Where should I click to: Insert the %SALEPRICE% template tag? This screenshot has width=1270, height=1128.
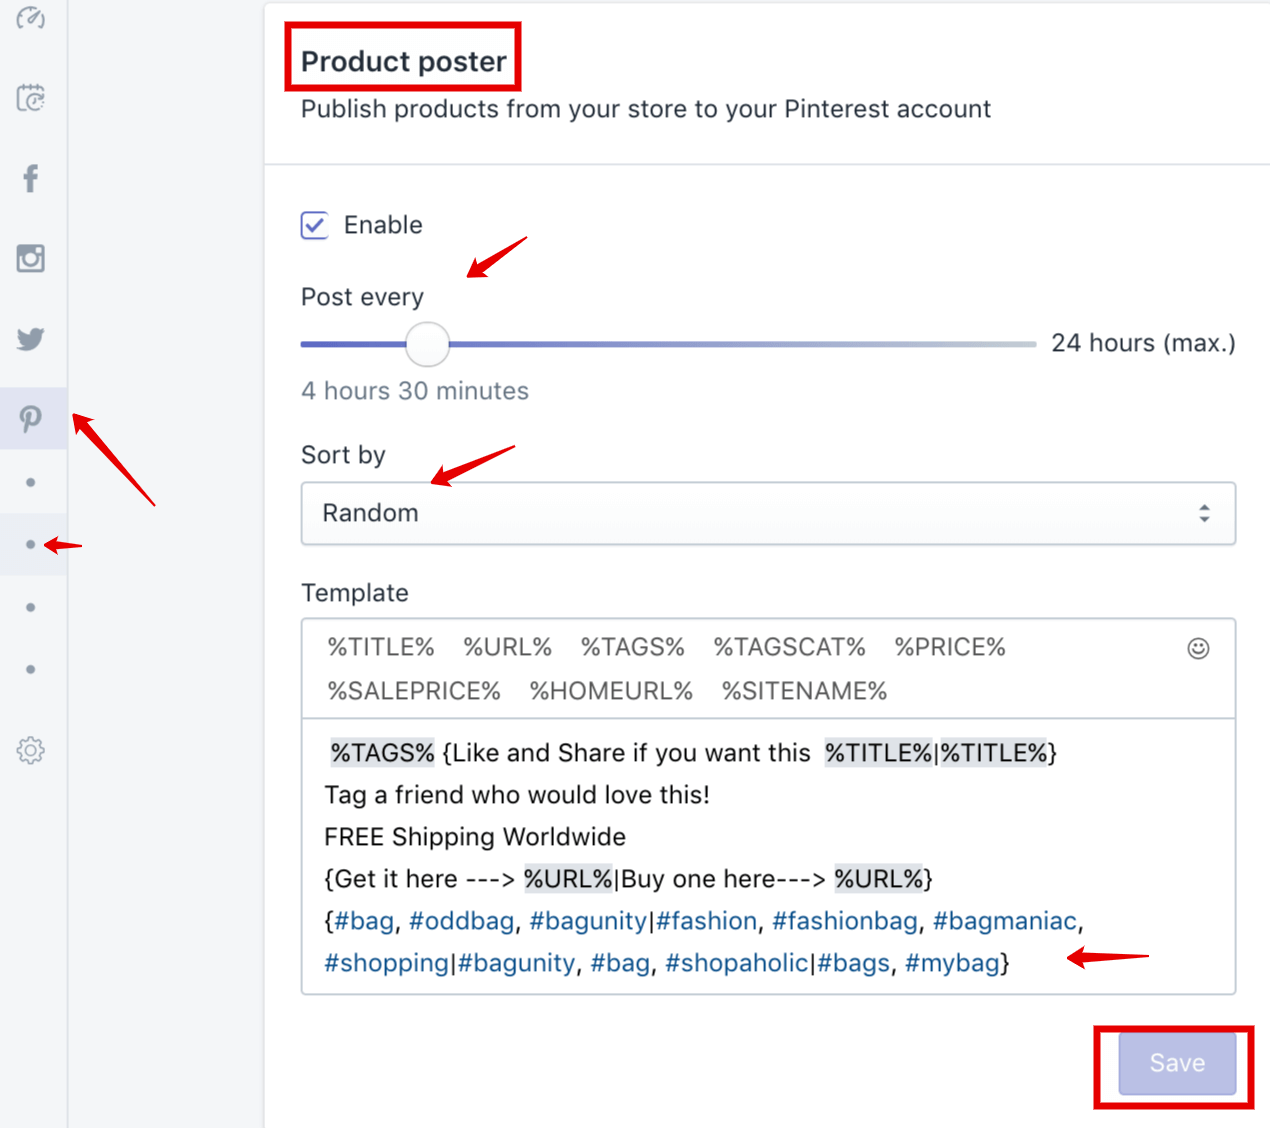(414, 691)
